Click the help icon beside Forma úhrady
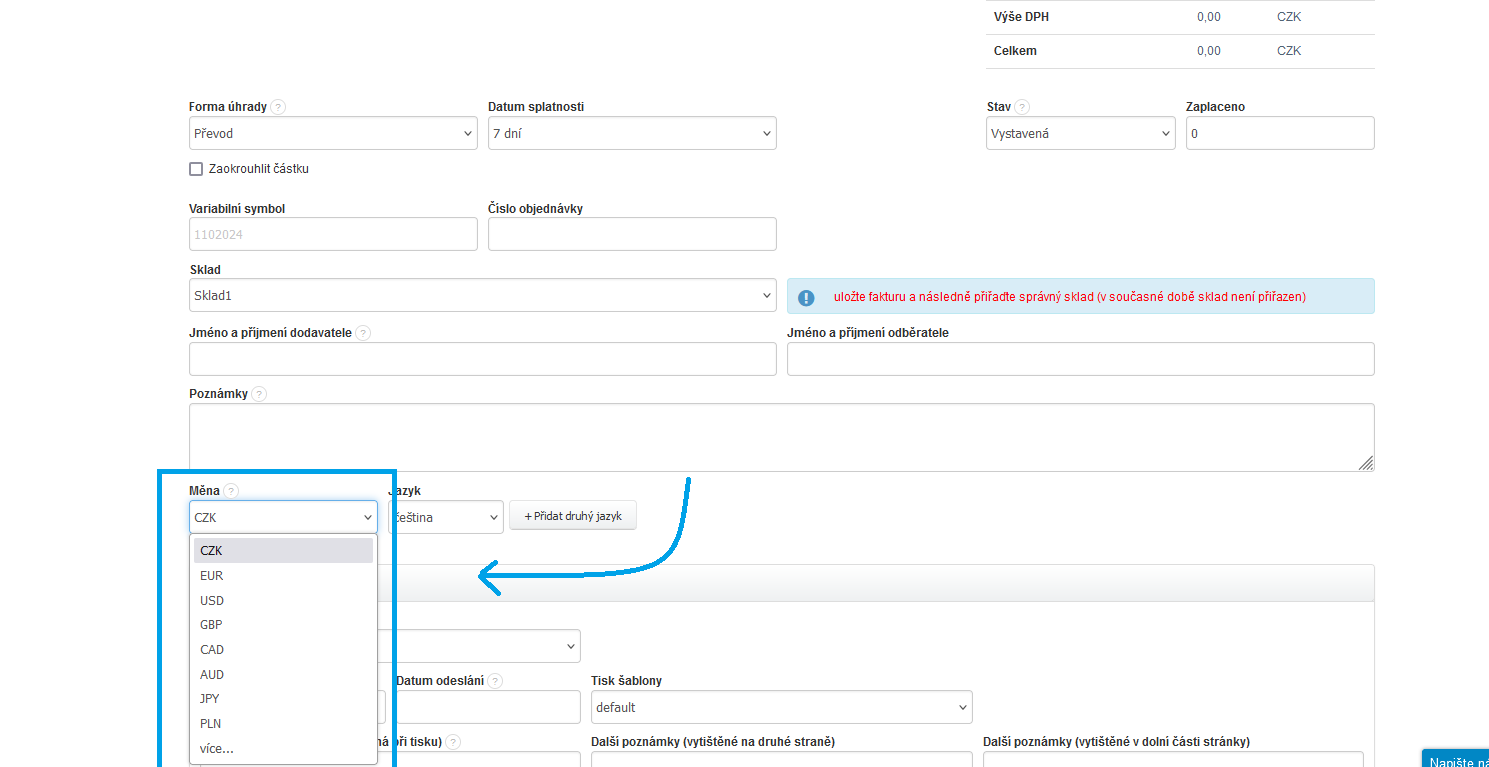This screenshot has width=1489, height=767. click(278, 107)
